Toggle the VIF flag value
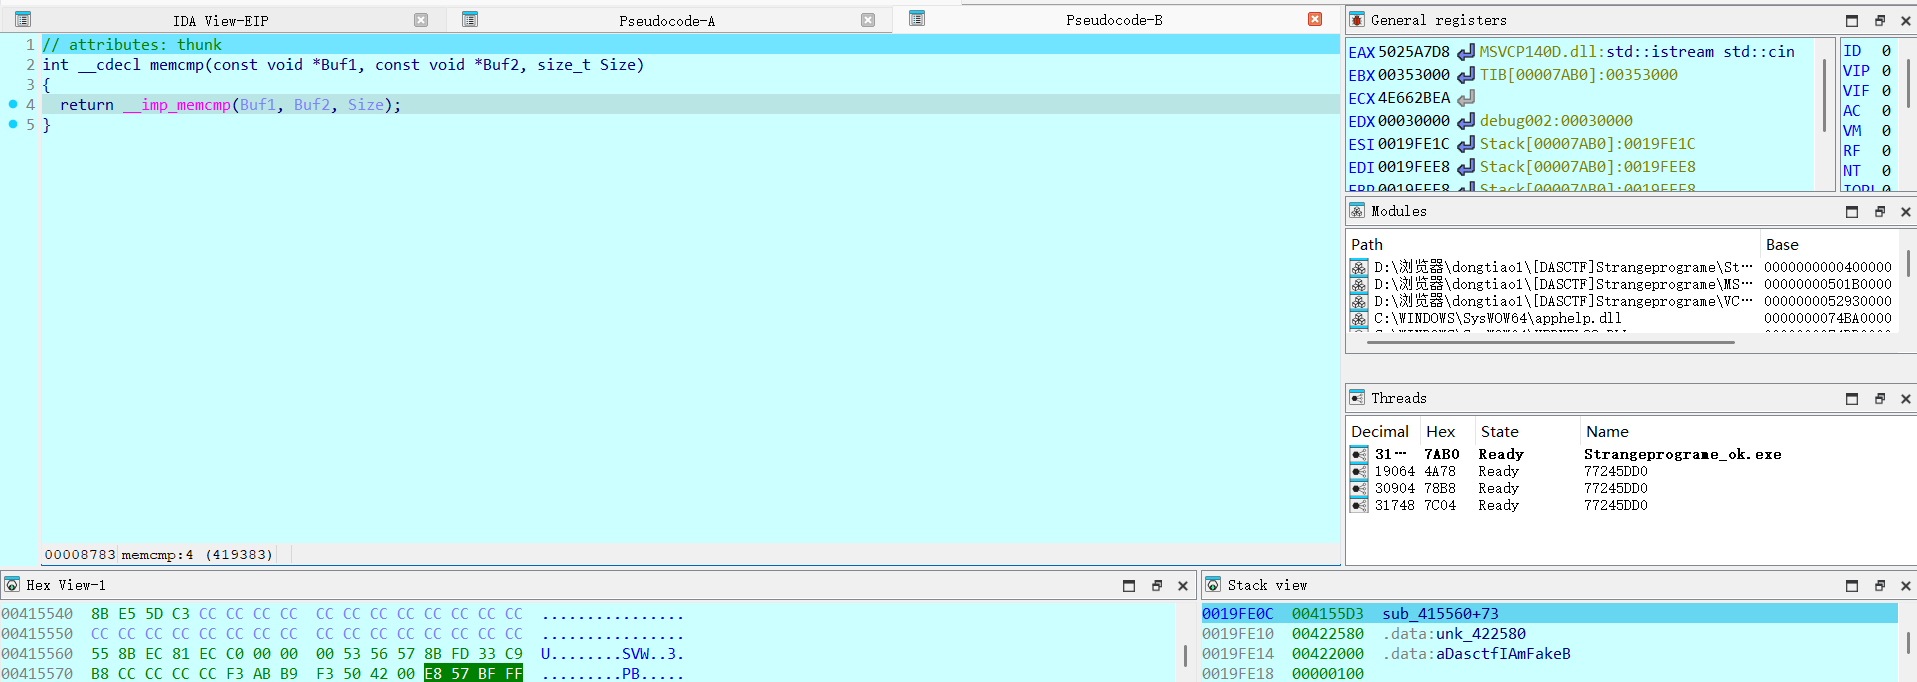 coord(1886,91)
